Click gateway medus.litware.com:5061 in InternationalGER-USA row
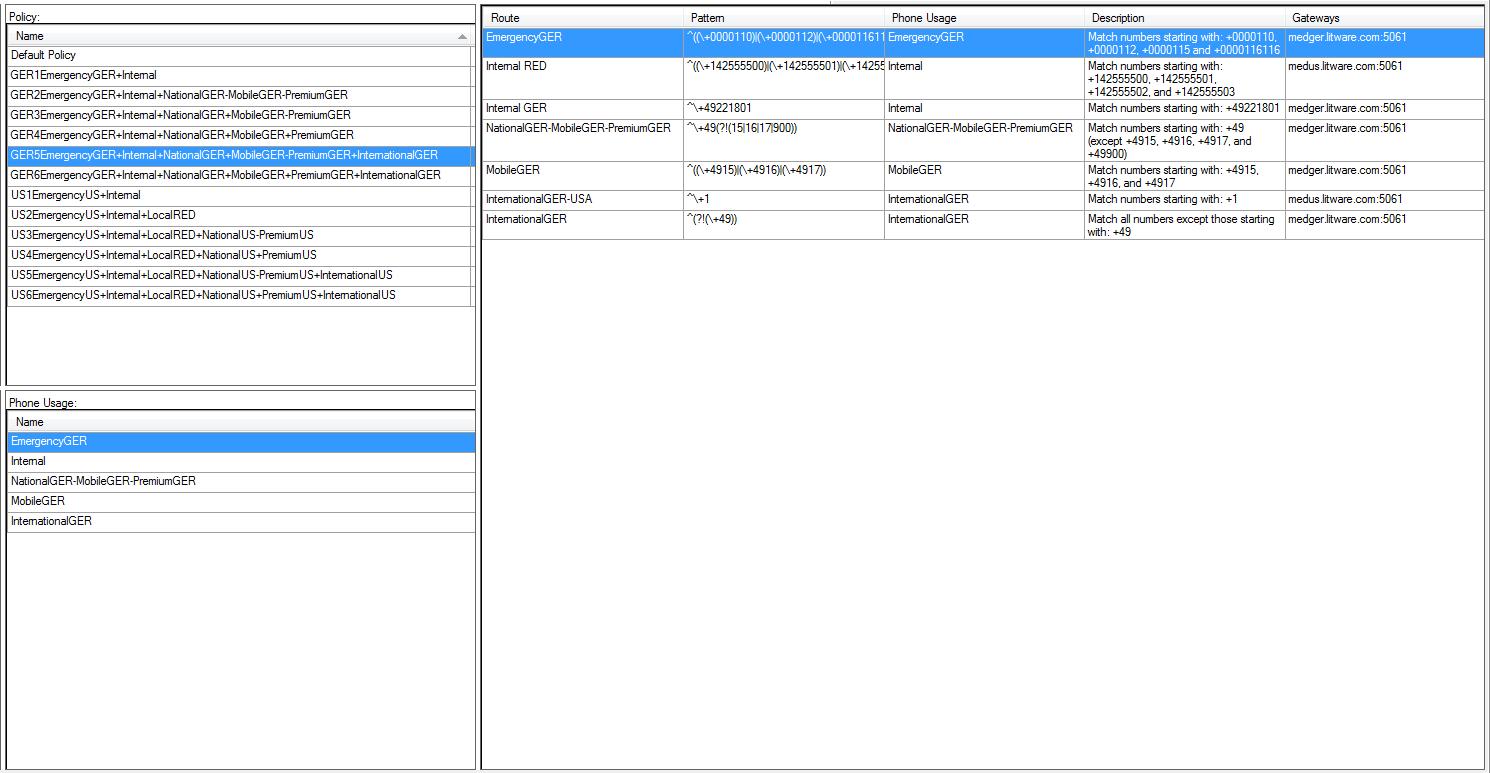 point(1385,200)
